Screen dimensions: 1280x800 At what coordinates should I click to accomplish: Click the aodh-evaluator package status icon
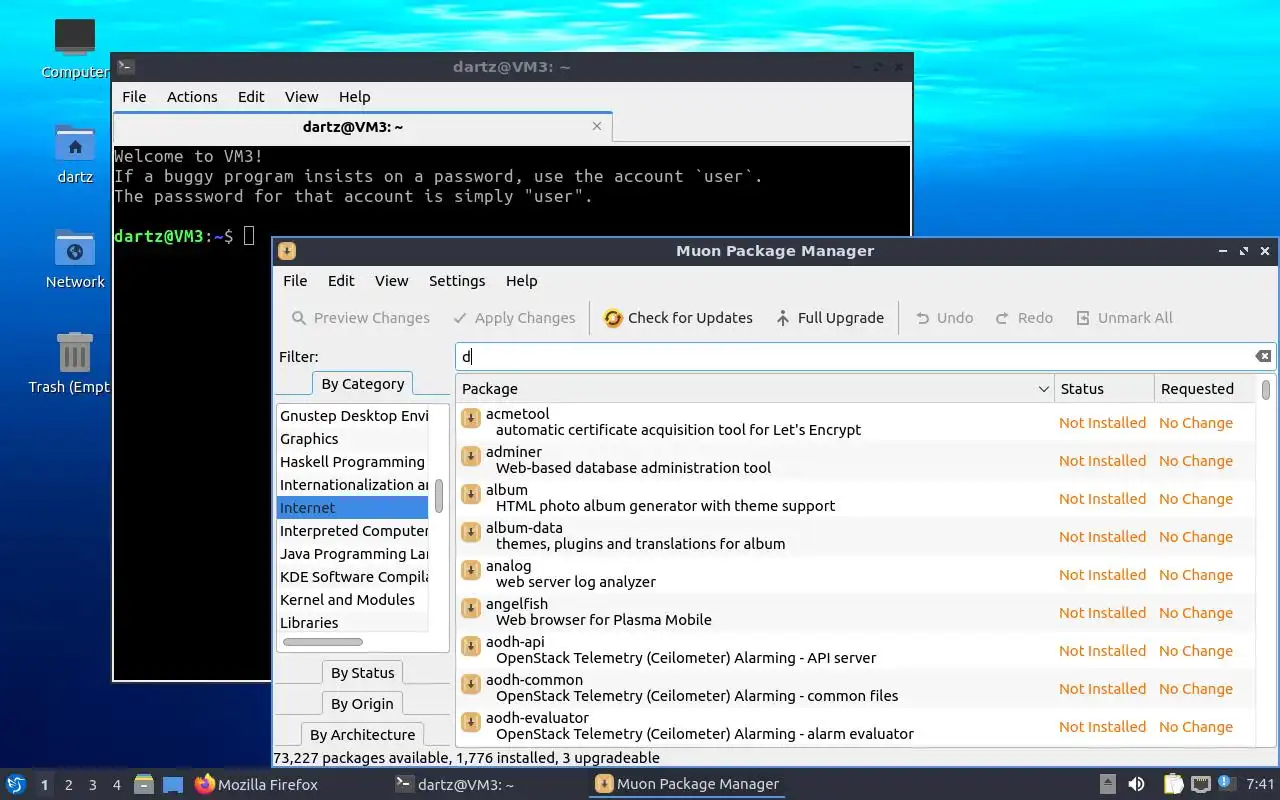[x=471, y=722]
